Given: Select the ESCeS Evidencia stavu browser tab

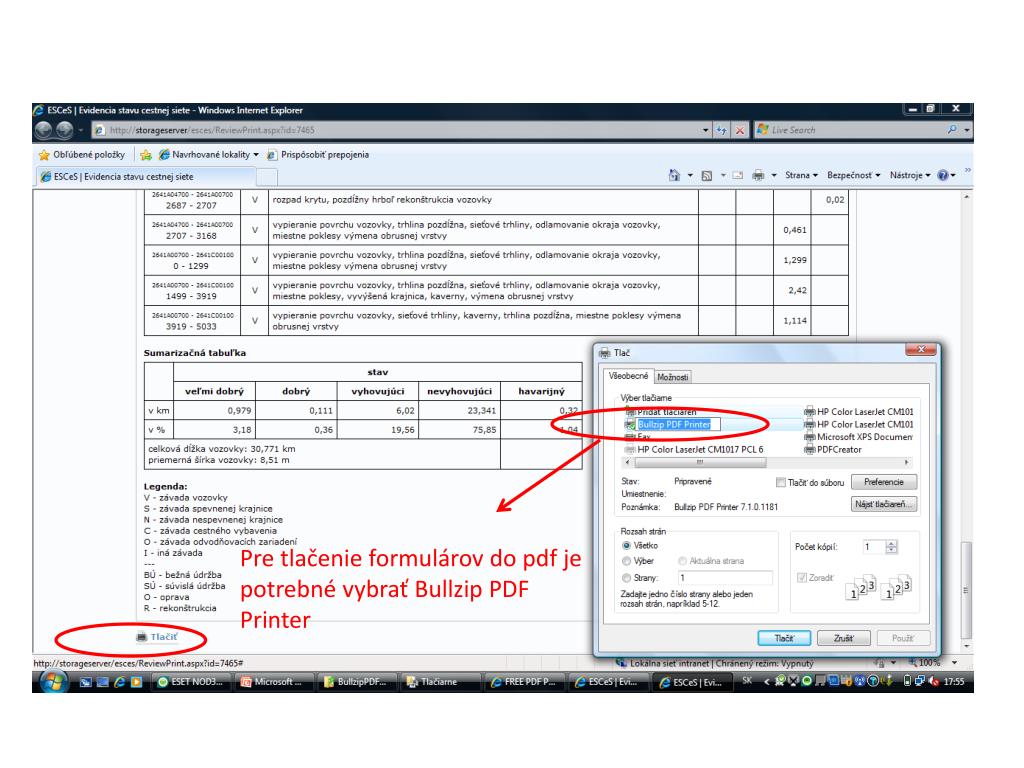Looking at the screenshot, I should 147,176.
